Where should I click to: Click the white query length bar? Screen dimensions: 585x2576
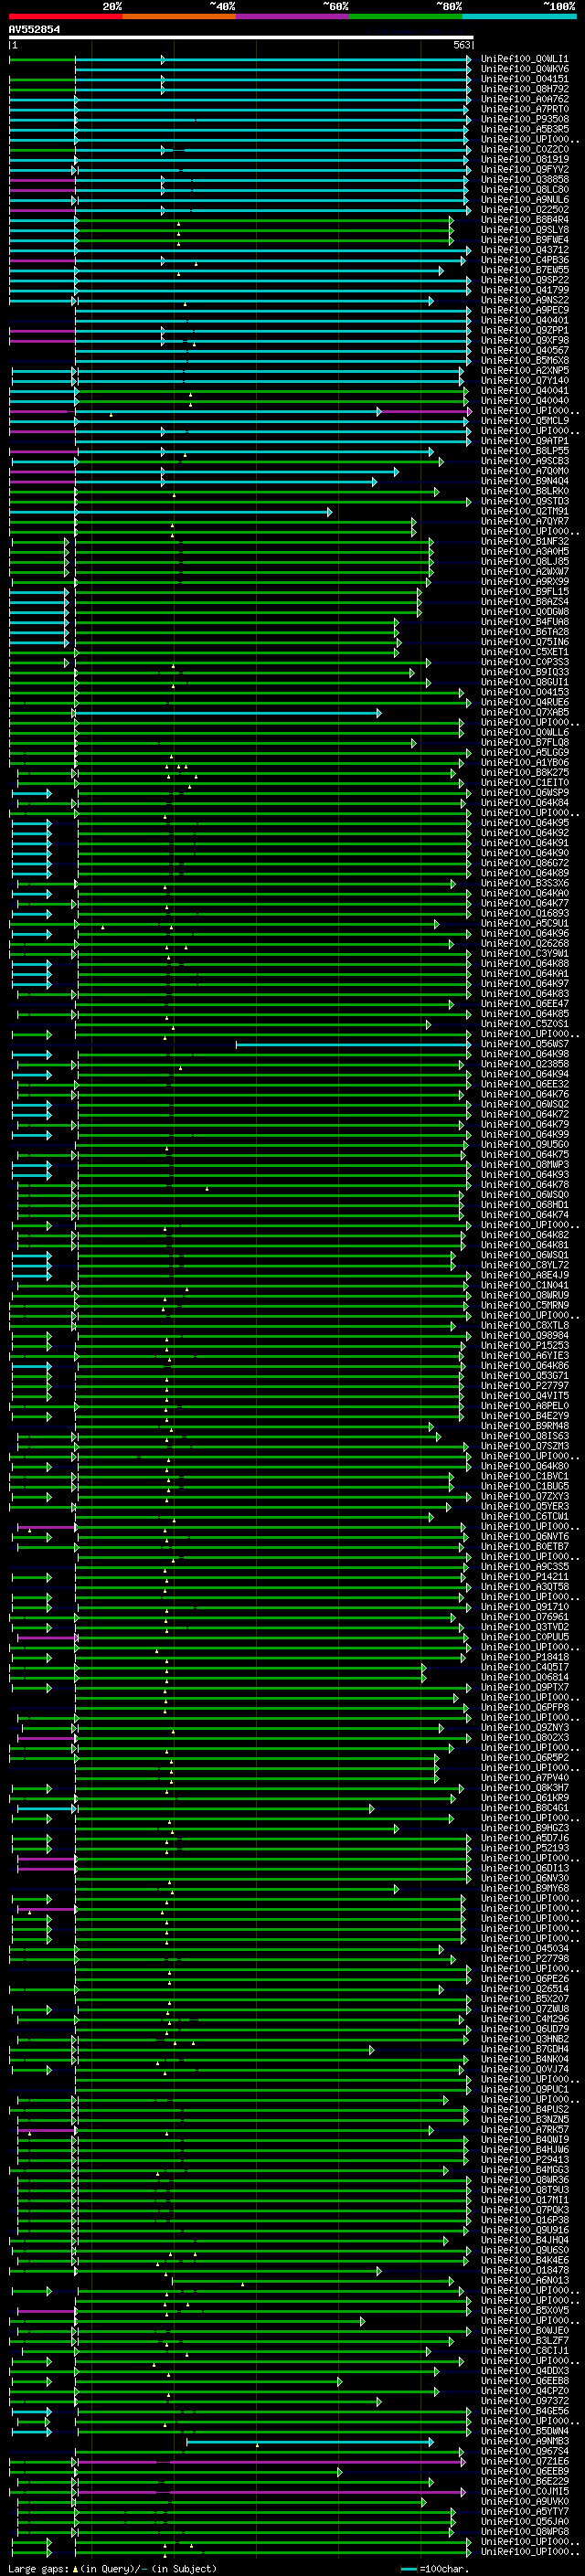coord(241,37)
